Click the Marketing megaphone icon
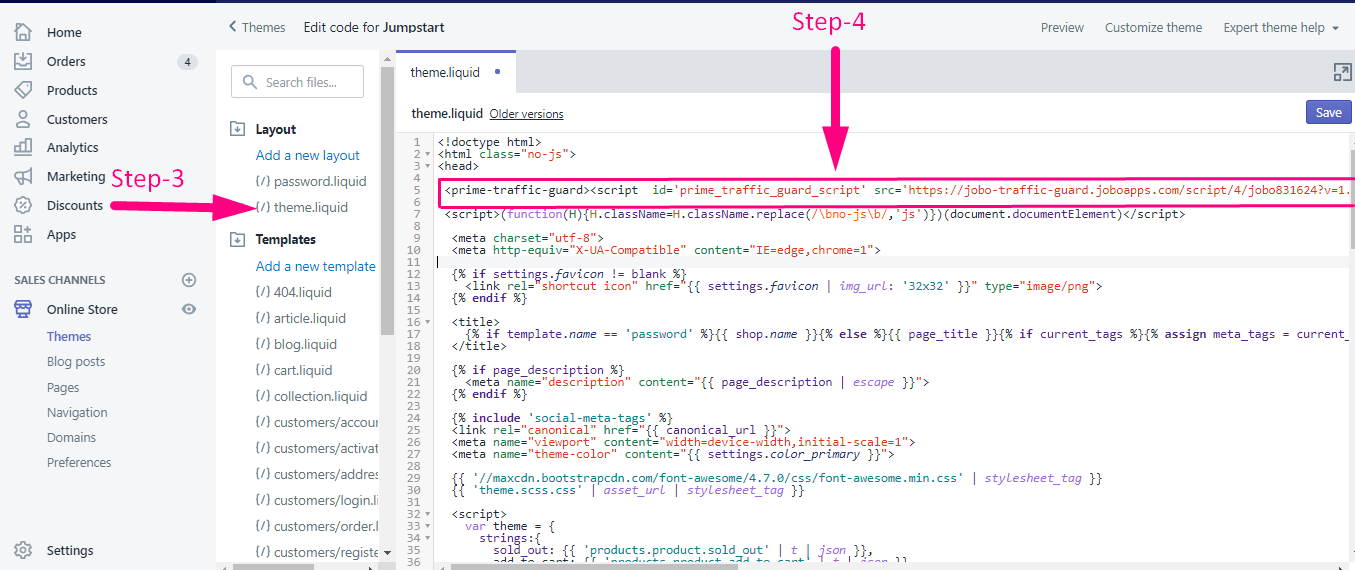1355x570 pixels. (x=23, y=176)
